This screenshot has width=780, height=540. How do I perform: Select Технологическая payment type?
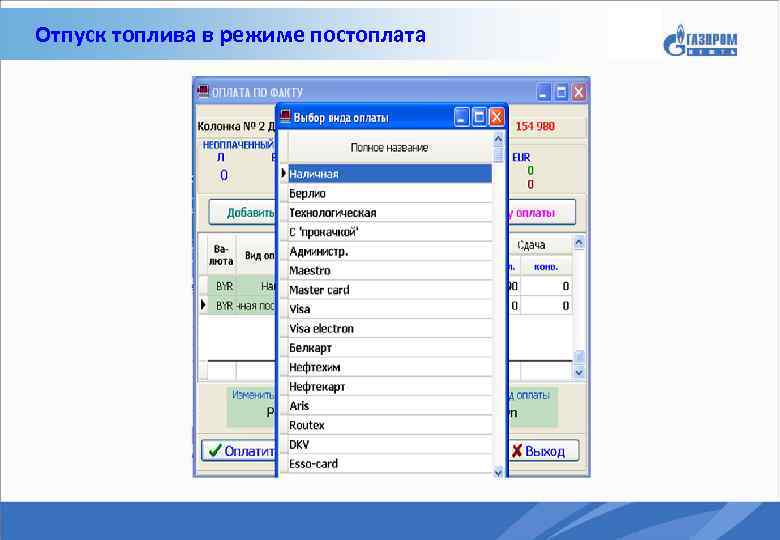(x=390, y=213)
